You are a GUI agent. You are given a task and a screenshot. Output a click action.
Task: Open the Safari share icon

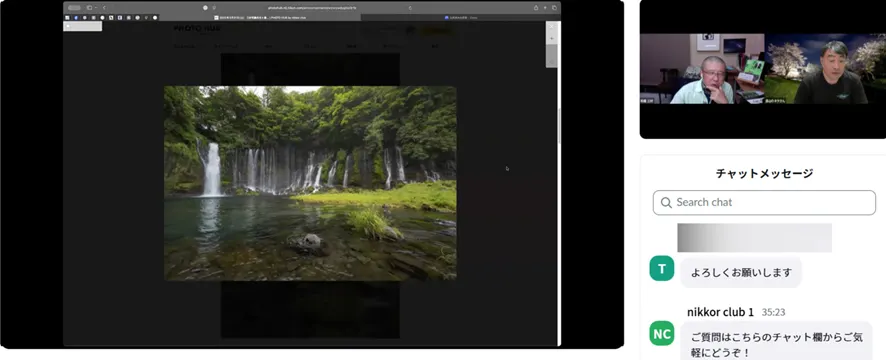click(x=536, y=8)
